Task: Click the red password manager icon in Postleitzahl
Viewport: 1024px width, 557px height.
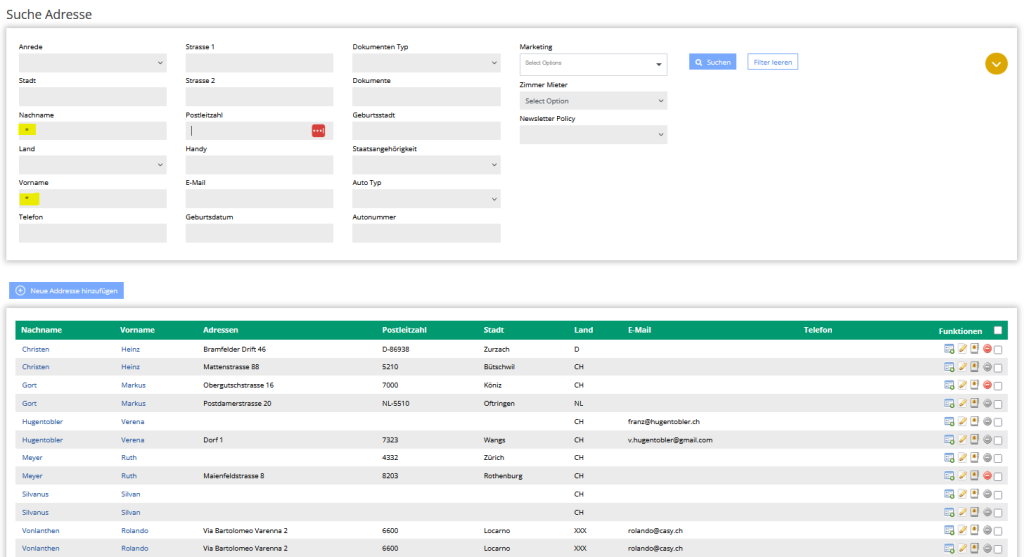Action: pyautogui.click(x=318, y=131)
